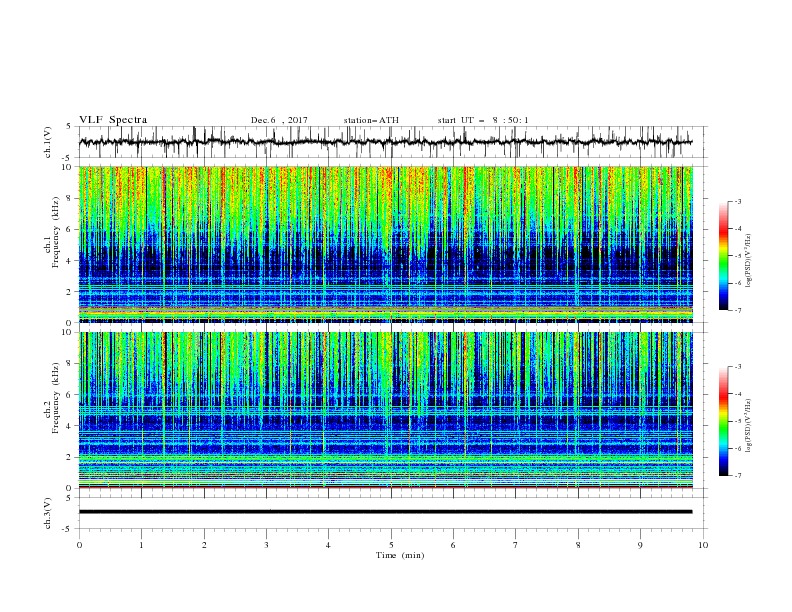The image size is (792, 612).
Task: Click time axis tick label "4"
Action: point(328,545)
